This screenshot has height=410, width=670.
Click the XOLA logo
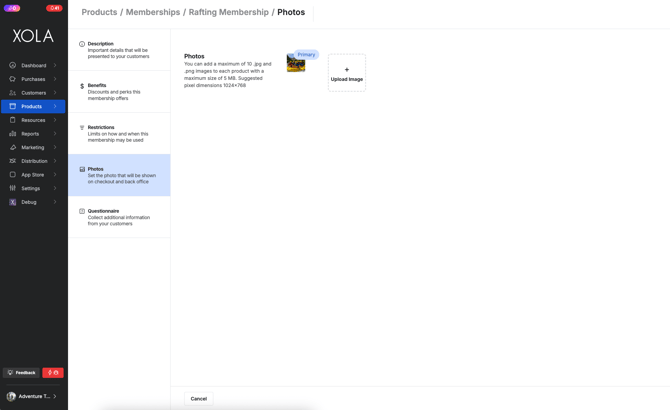[33, 36]
